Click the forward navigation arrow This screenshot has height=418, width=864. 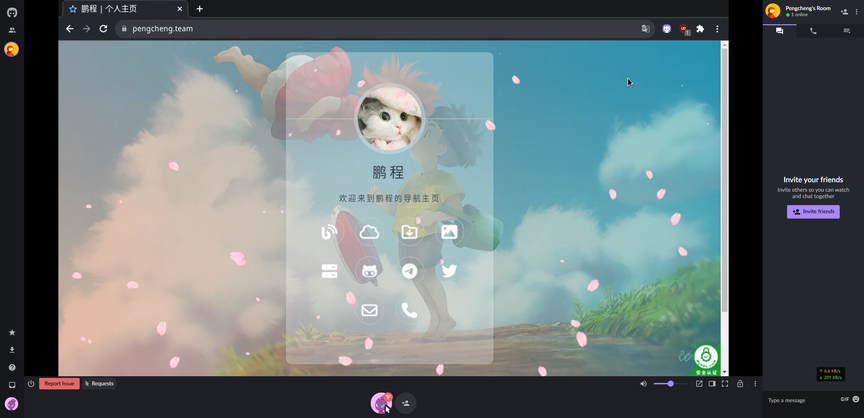click(87, 29)
